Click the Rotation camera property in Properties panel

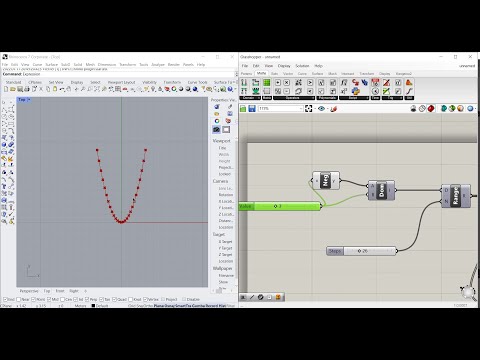(x=226, y=195)
